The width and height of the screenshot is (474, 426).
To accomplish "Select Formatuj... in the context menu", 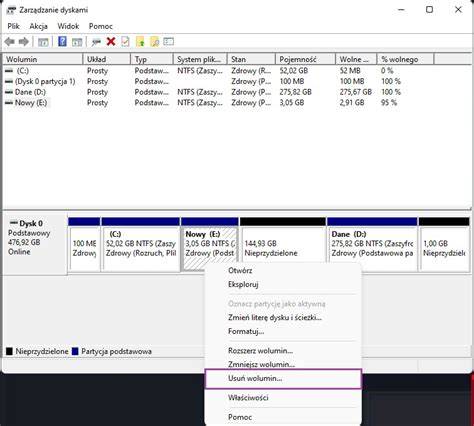I will pyautogui.click(x=246, y=331).
